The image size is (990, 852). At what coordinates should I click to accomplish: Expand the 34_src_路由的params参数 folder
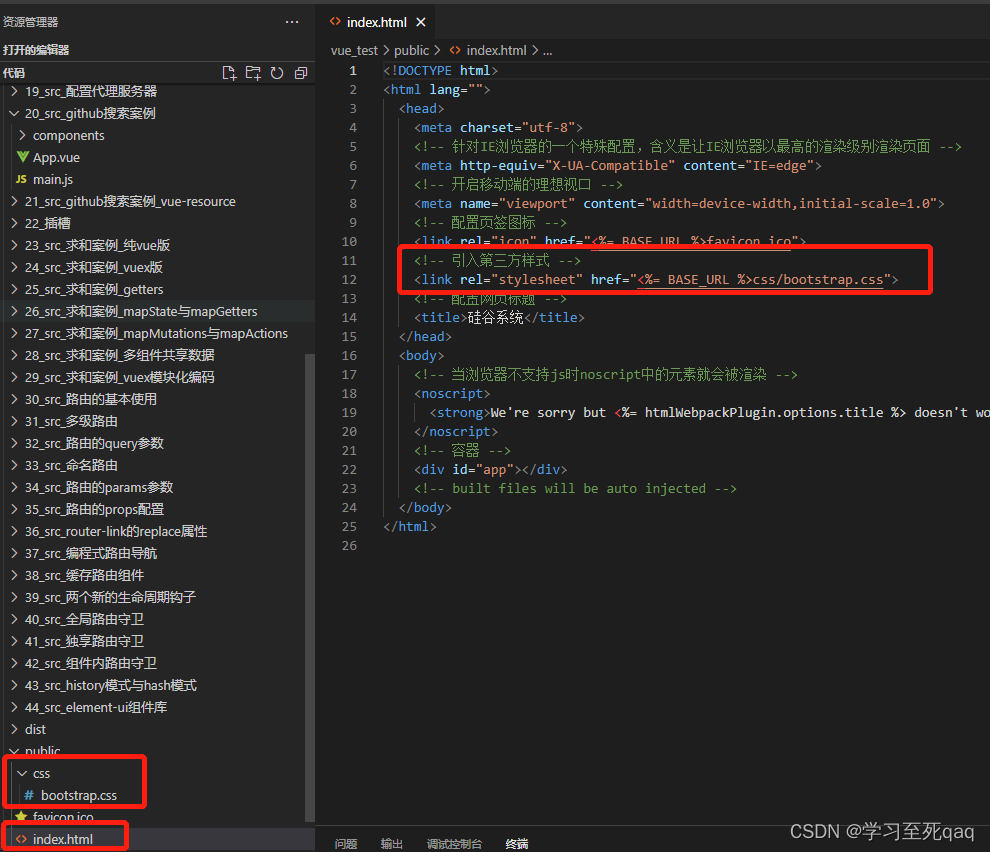pos(98,488)
